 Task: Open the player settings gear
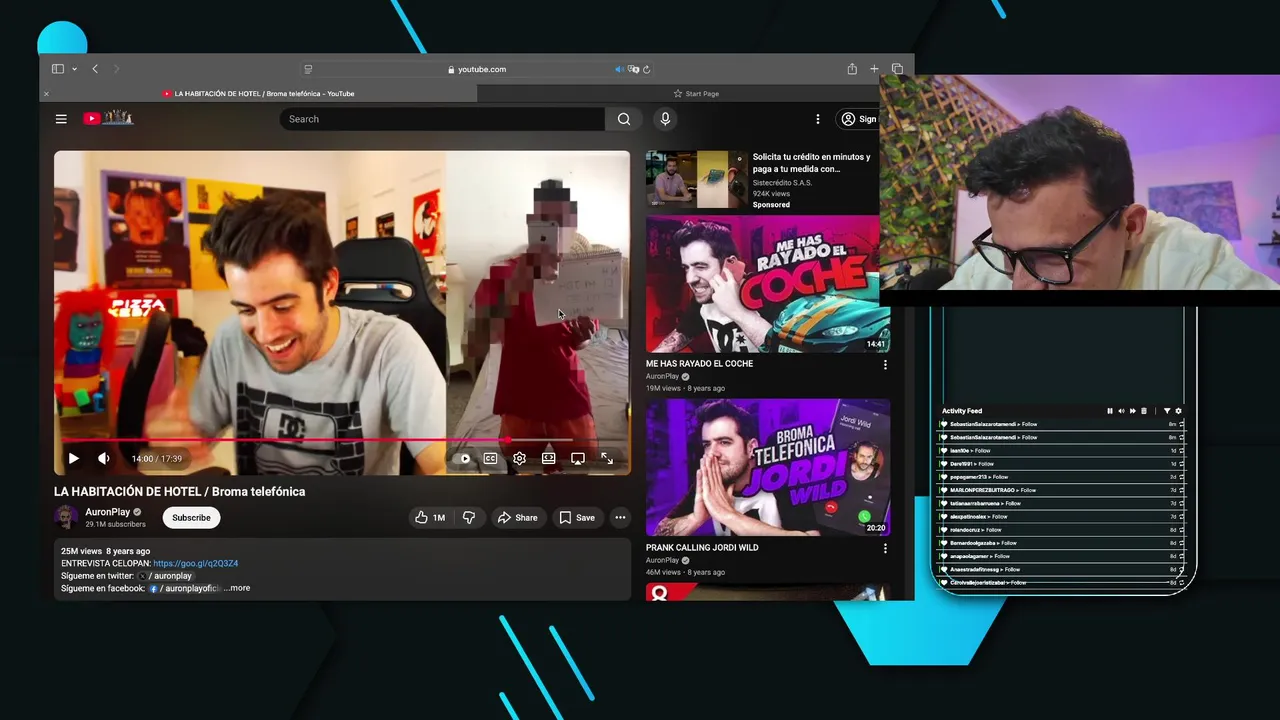tap(519, 458)
